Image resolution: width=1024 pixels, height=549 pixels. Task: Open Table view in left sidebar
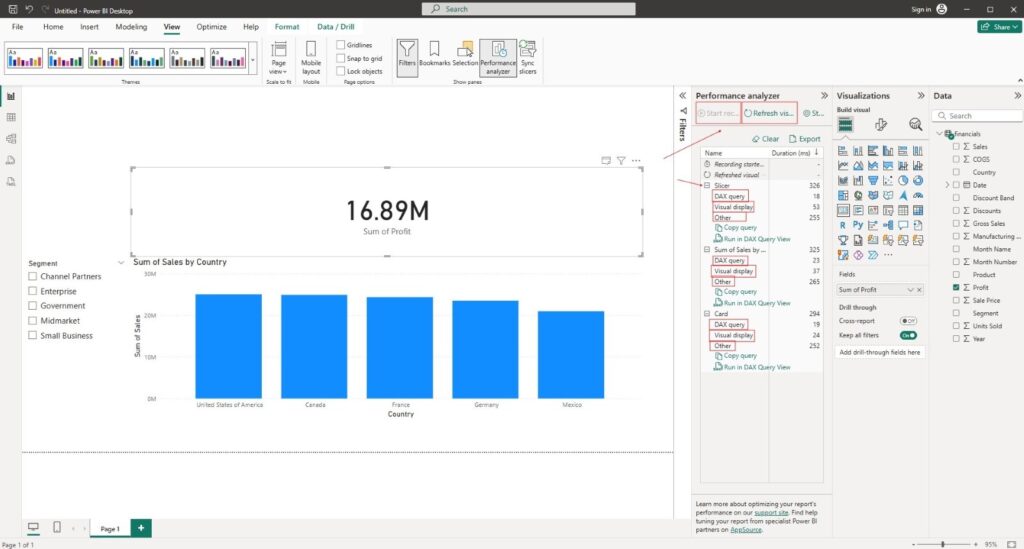point(11,117)
